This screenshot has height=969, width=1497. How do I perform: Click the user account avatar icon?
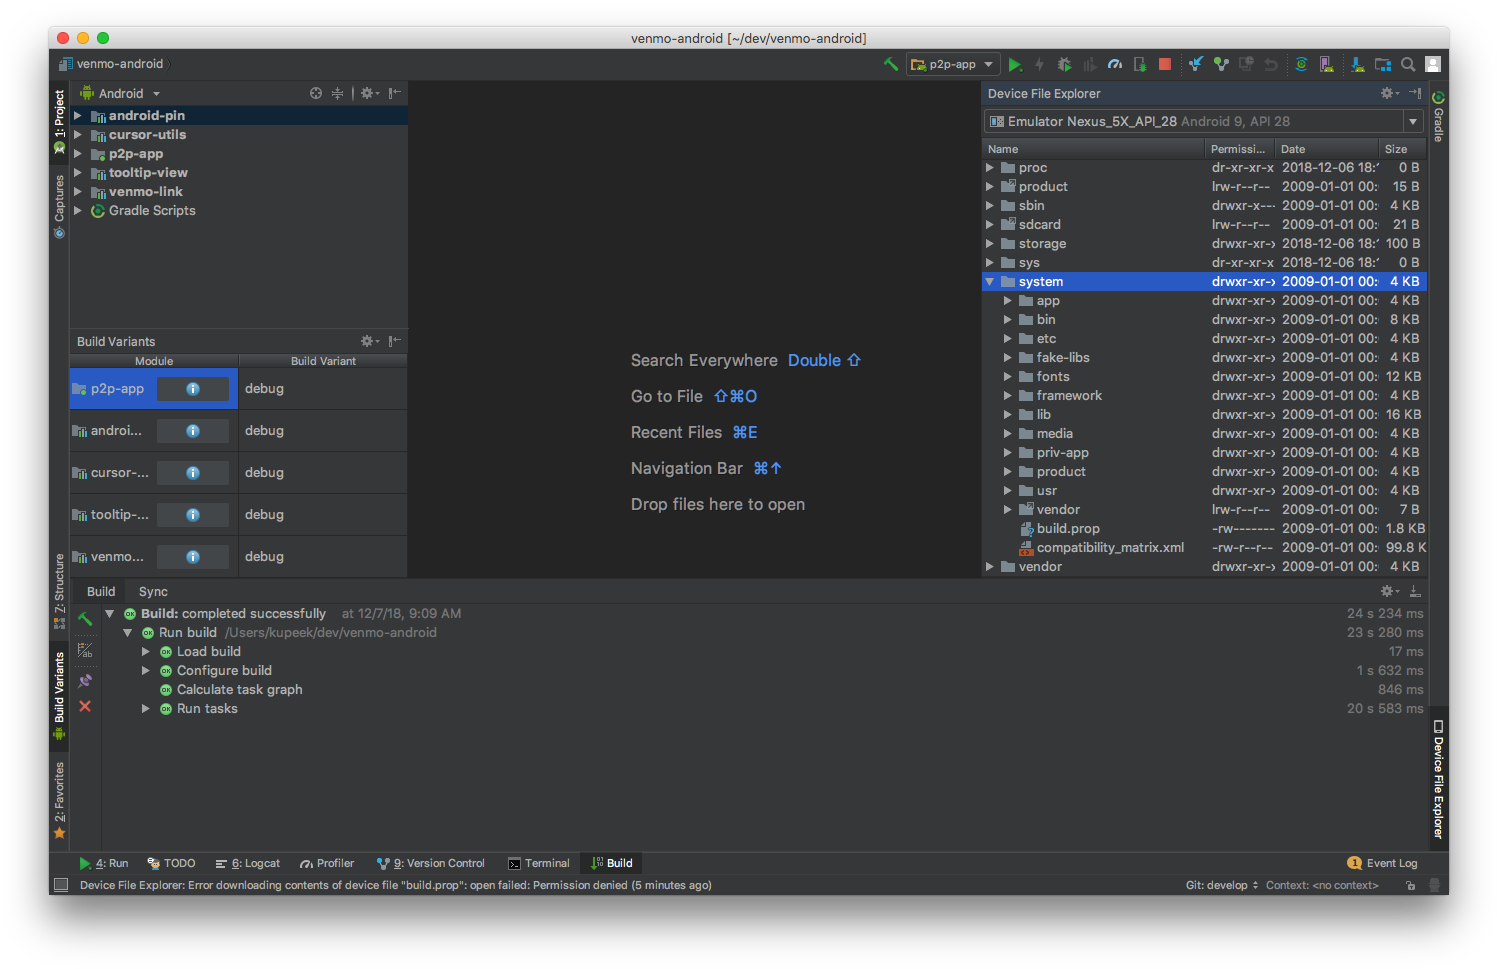pyautogui.click(x=1433, y=64)
